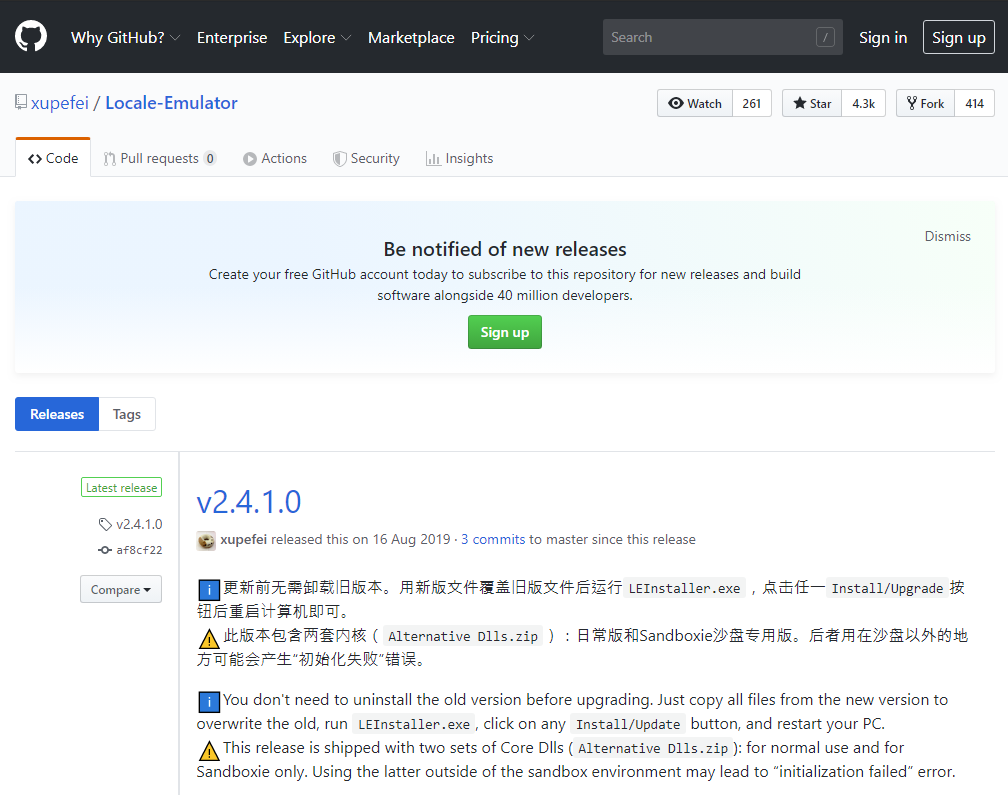Click info icon before "You don't need"
1008x795 pixels.
click(209, 702)
